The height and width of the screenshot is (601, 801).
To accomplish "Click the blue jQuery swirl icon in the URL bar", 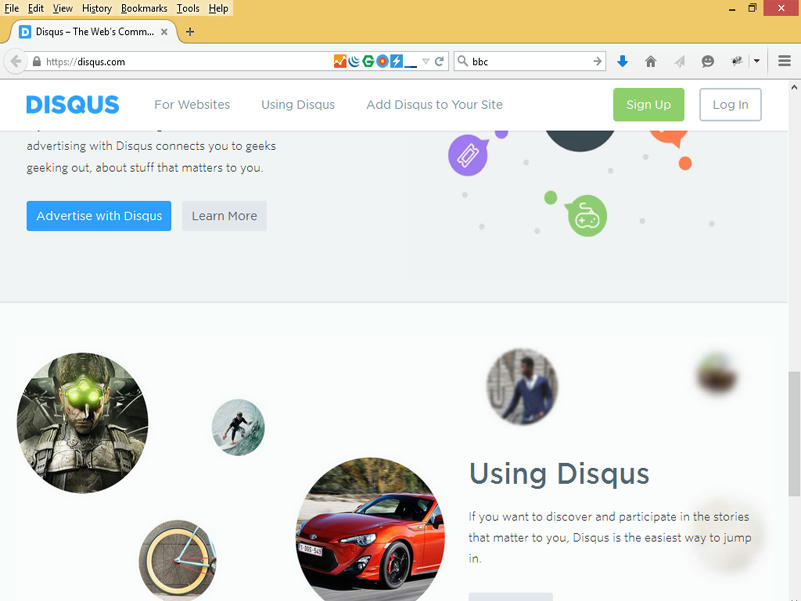I will pyautogui.click(x=354, y=61).
